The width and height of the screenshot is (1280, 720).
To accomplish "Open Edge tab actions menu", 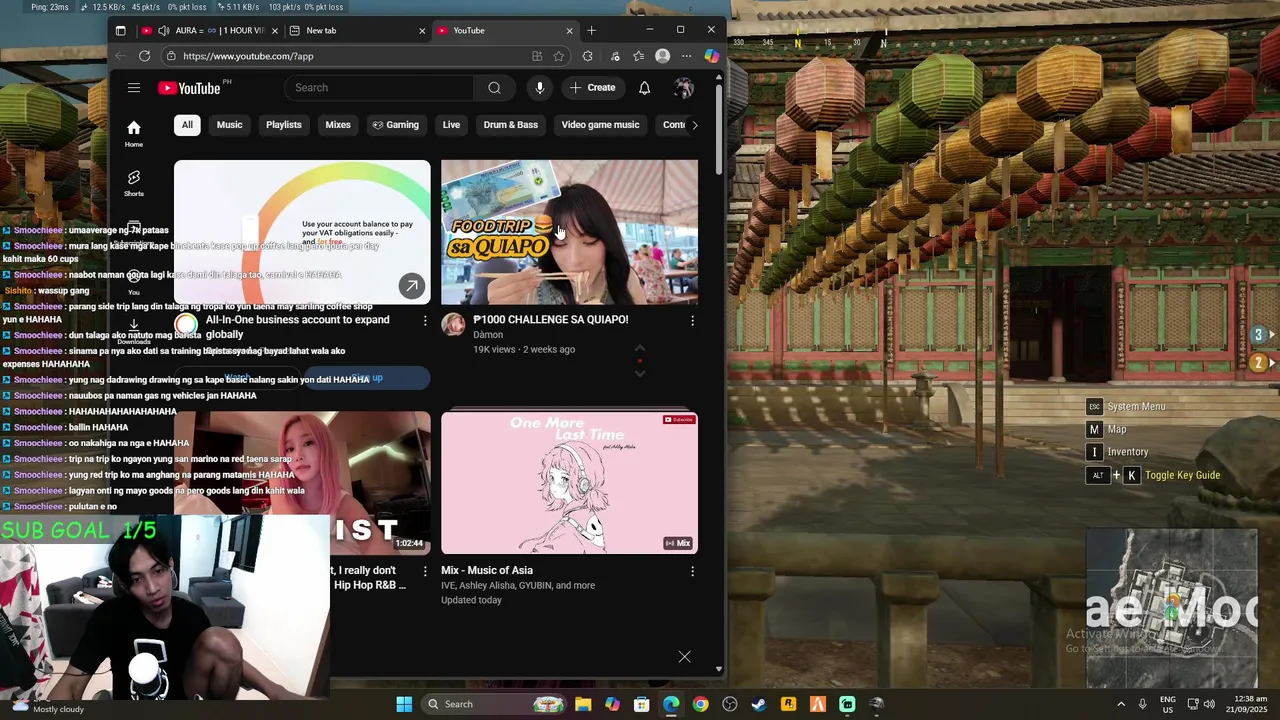I will (x=121, y=31).
